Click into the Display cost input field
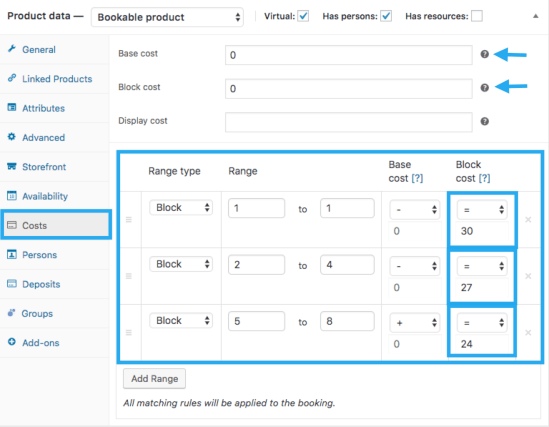The height and width of the screenshot is (427, 549). click(x=348, y=122)
